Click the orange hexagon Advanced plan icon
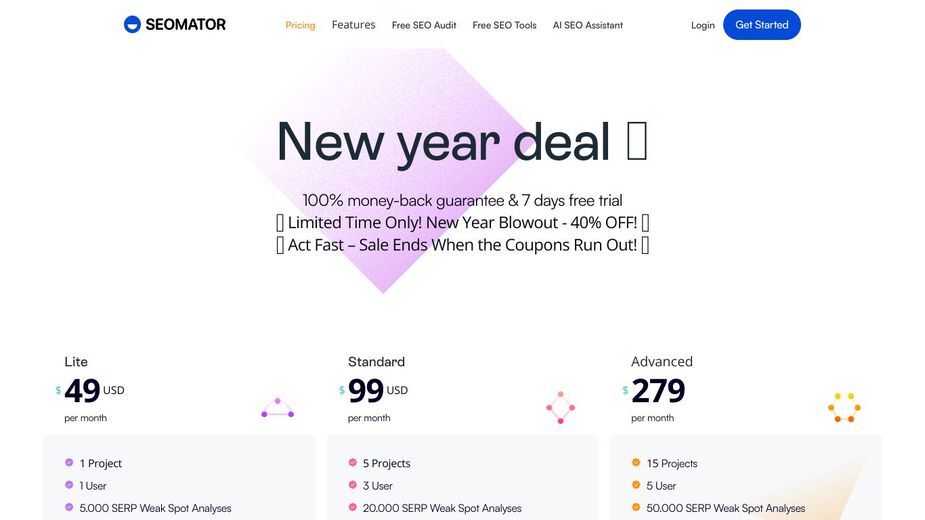 pos(844,407)
